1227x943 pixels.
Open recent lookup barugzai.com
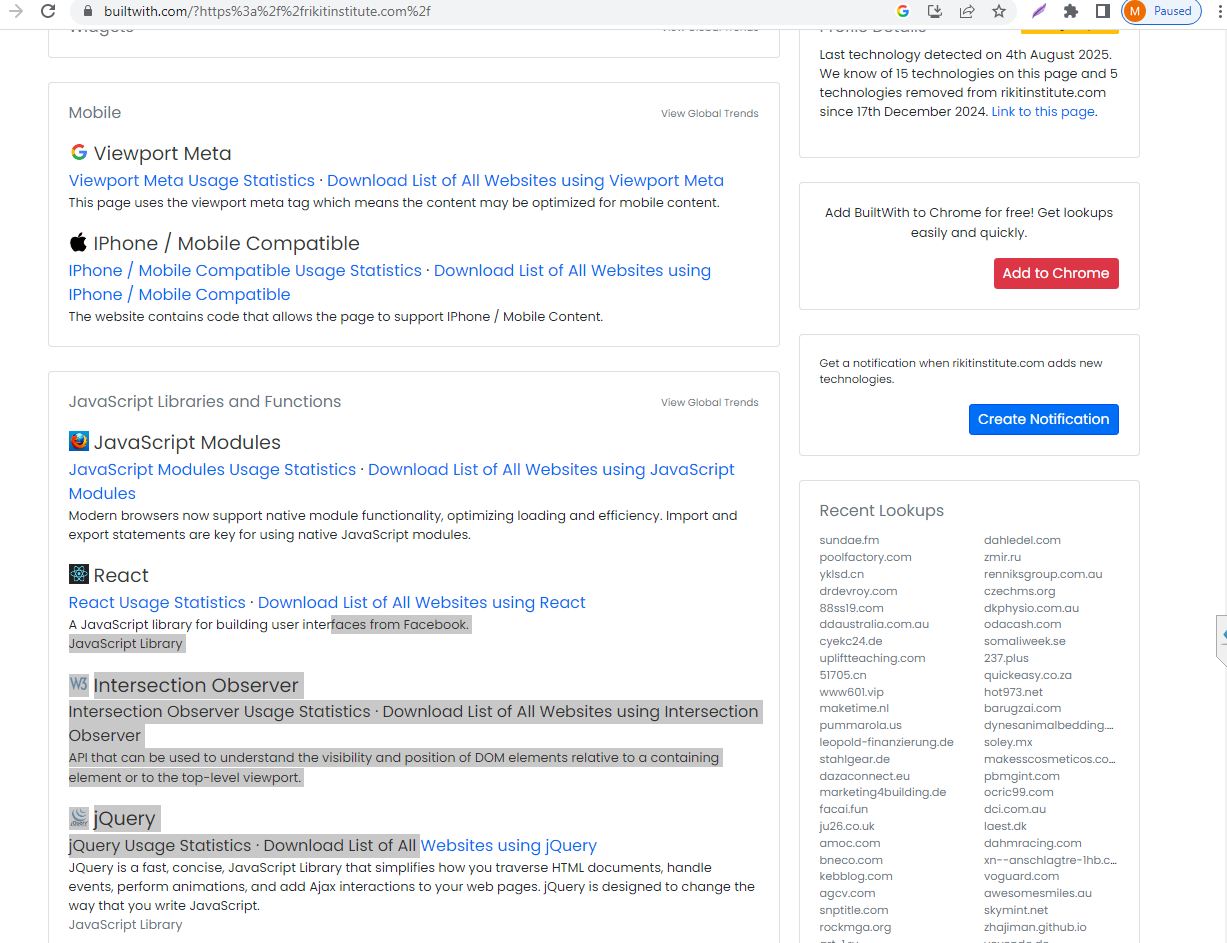coord(1022,708)
